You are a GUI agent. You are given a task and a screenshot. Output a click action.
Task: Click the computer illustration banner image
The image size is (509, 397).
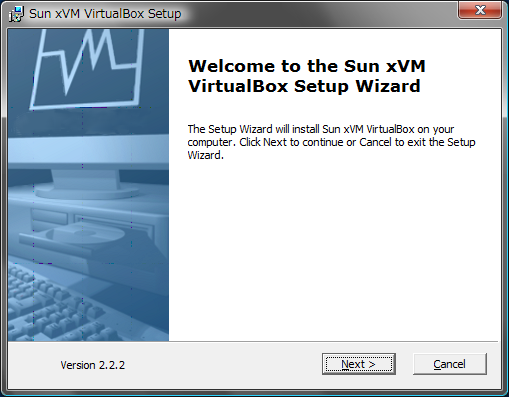(89, 185)
